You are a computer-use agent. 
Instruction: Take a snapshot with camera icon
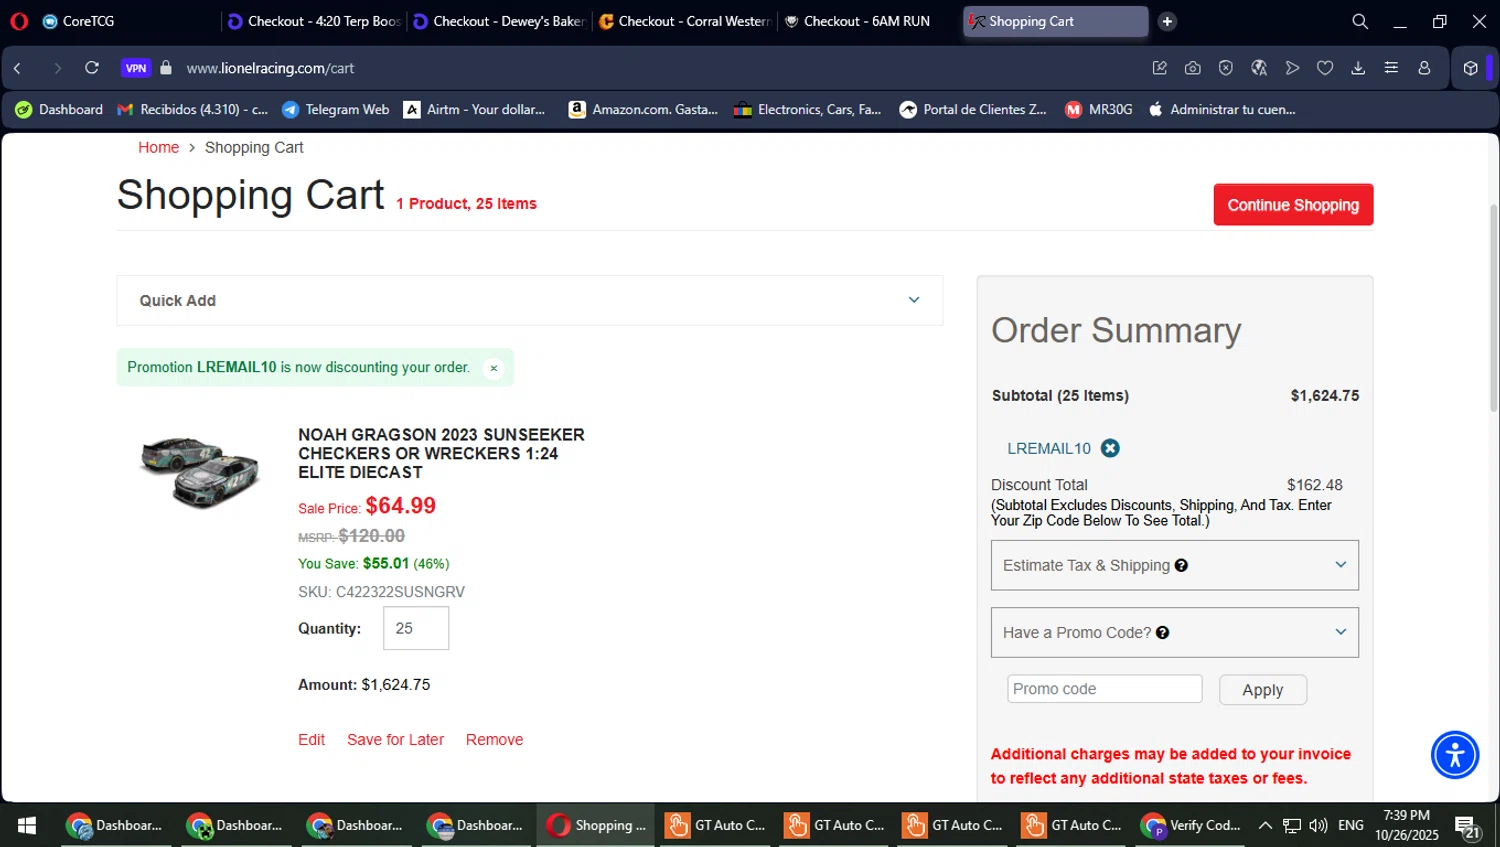coord(1193,68)
